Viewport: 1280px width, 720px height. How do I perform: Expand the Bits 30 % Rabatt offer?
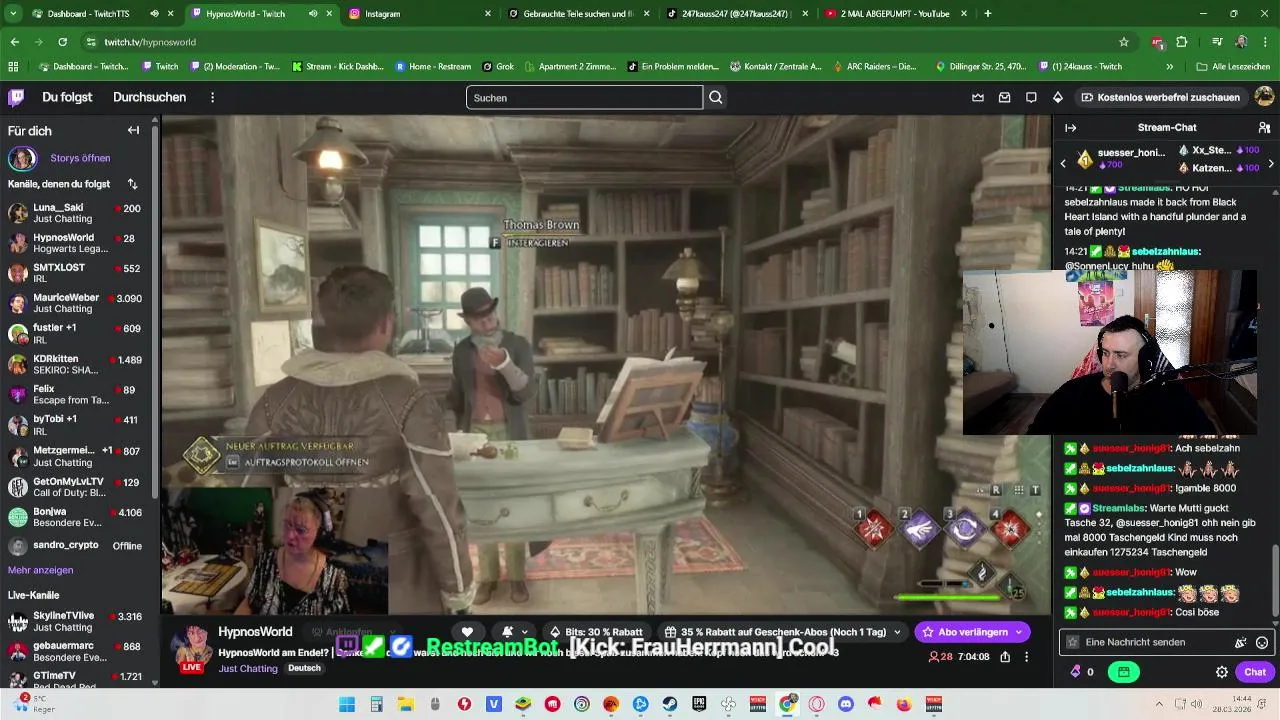coord(597,632)
